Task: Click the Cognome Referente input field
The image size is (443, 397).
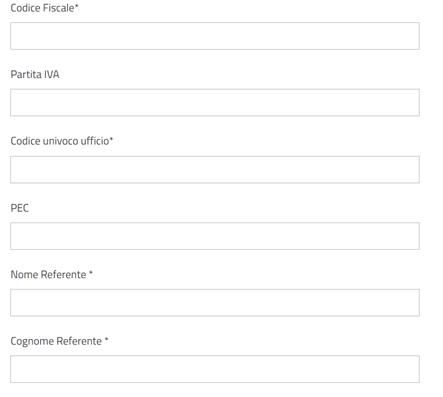Action: 215,369
